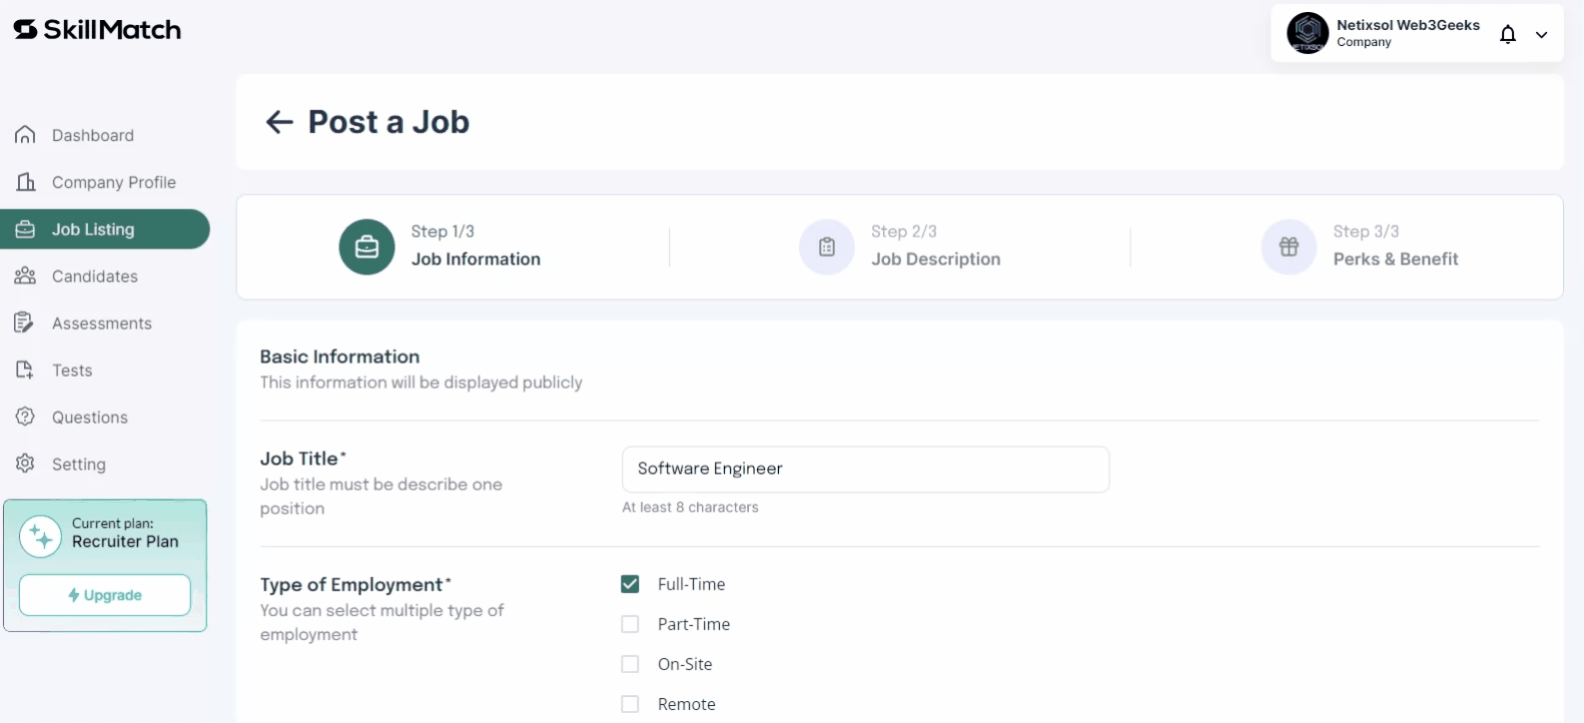Click the 'At least 8 characters' hint text

pyautogui.click(x=690, y=507)
